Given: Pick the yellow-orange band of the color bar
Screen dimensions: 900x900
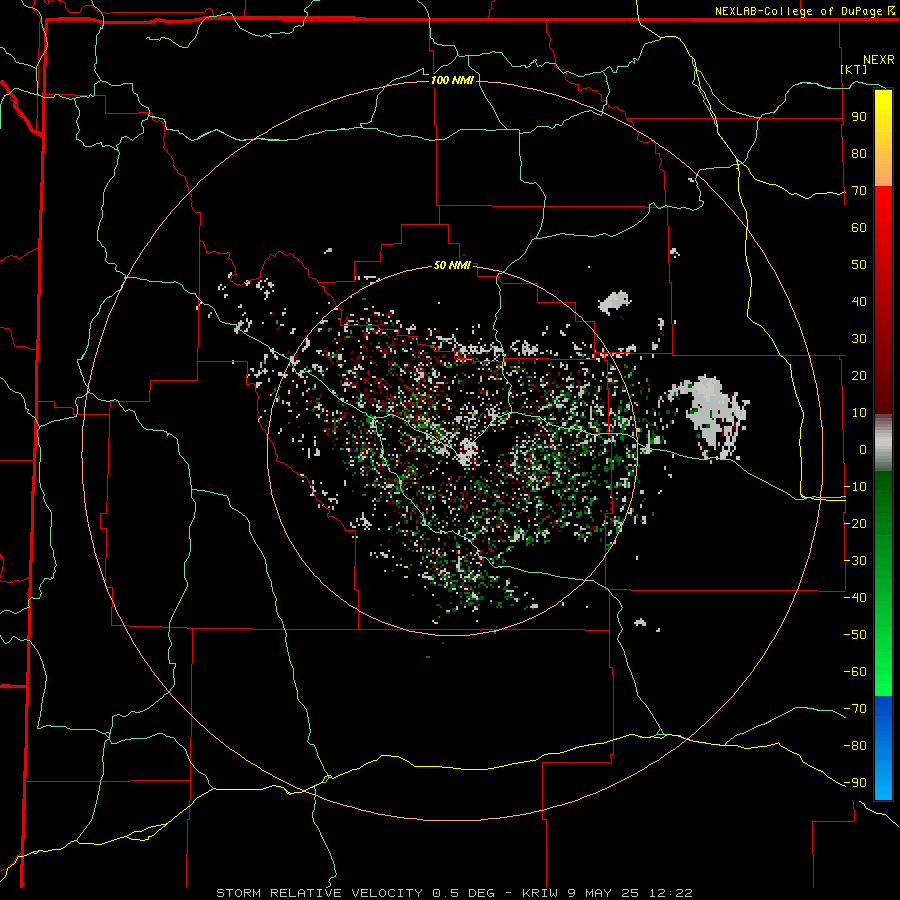Looking at the screenshot, I should 883,138.
